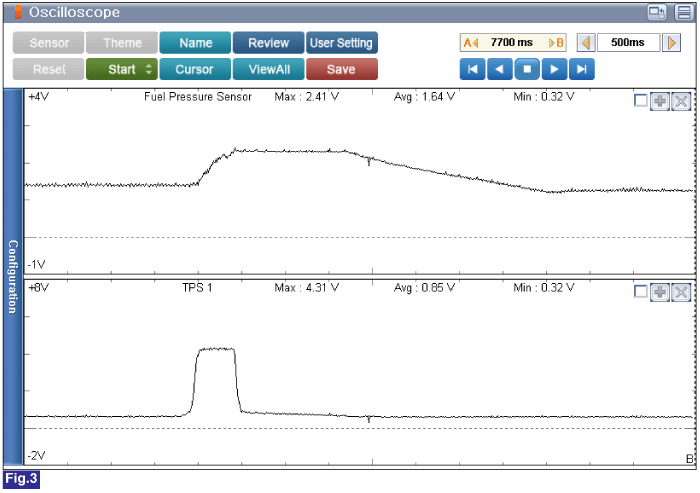The width and height of the screenshot is (700, 493).
Task: Click the -2V scale label
Action: [x=37, y=456]
